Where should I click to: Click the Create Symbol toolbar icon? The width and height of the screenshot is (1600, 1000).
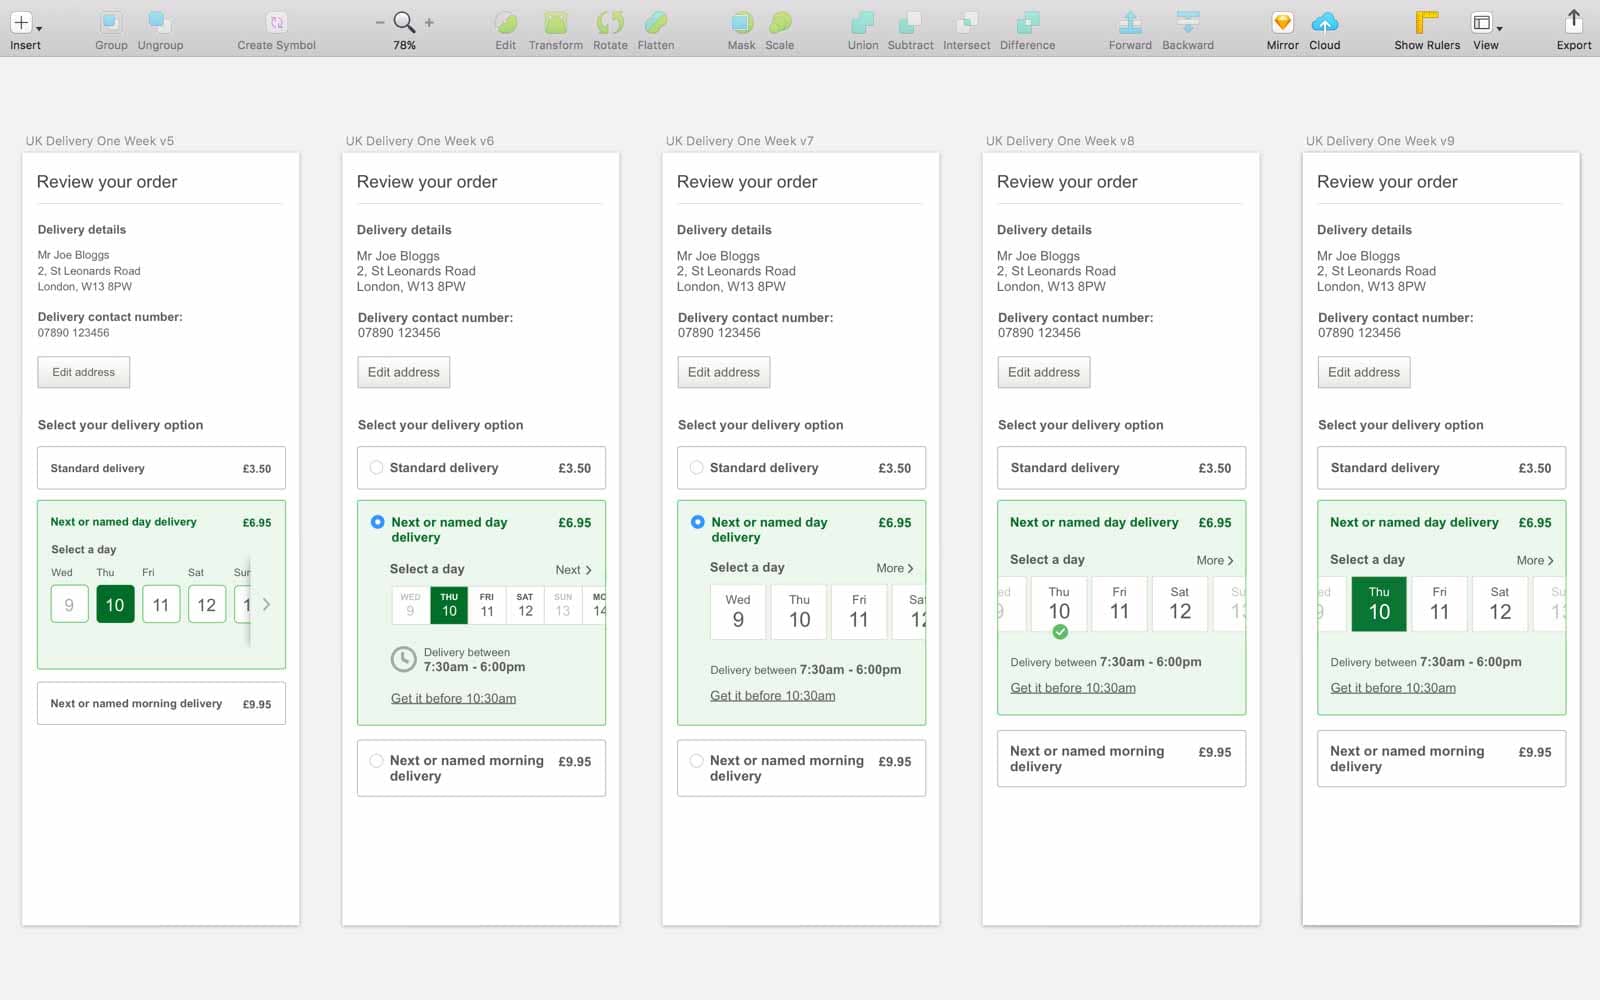click(x=276, y=23)
